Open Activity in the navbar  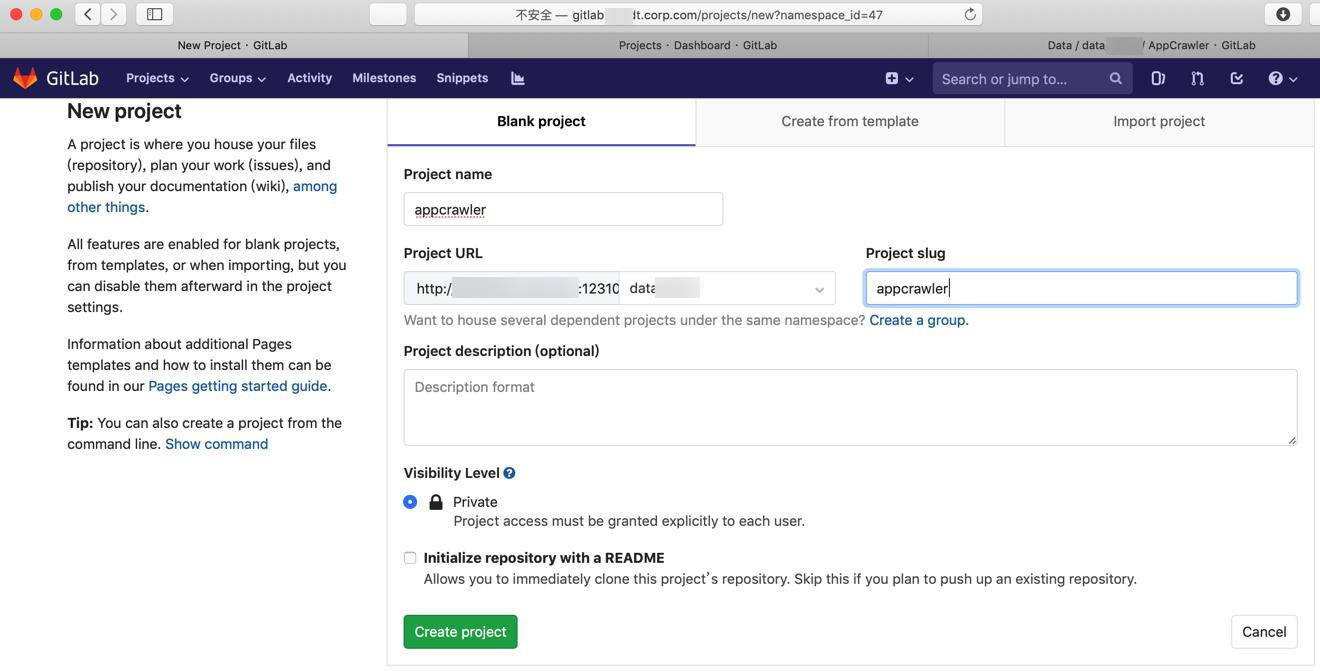click(309, 78)
